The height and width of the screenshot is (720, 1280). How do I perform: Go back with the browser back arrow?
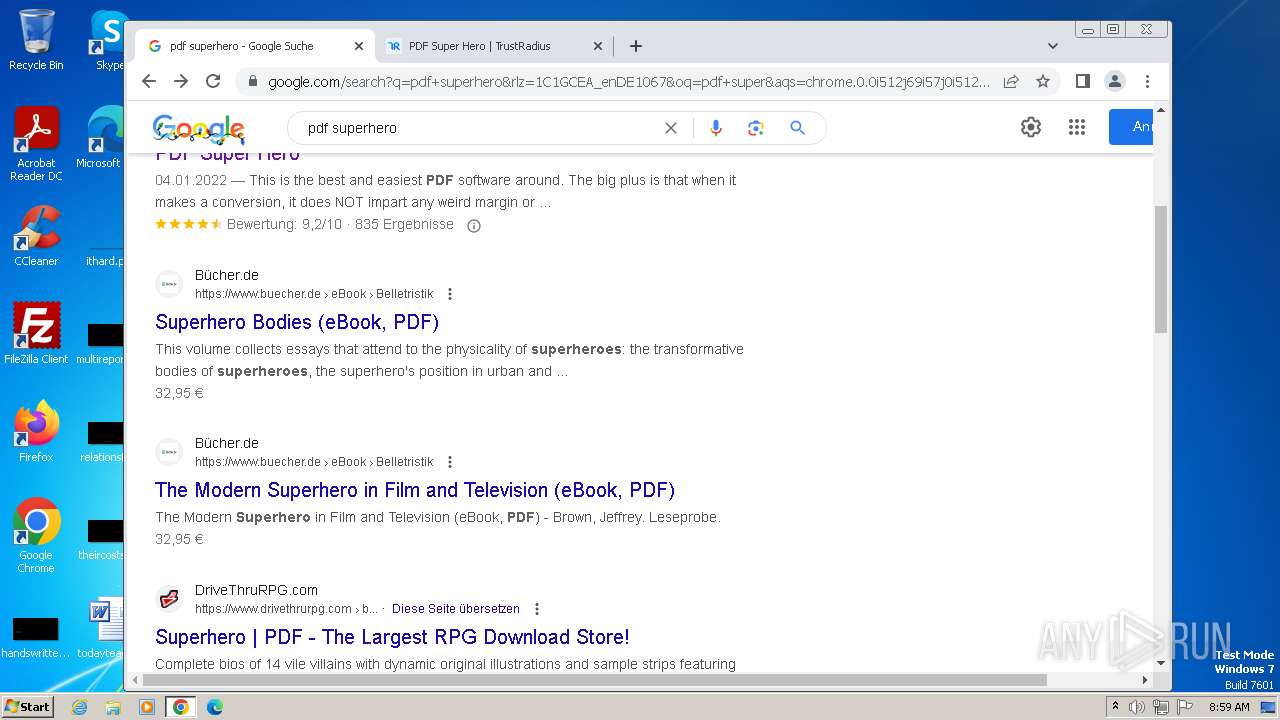tap(149, 81)
